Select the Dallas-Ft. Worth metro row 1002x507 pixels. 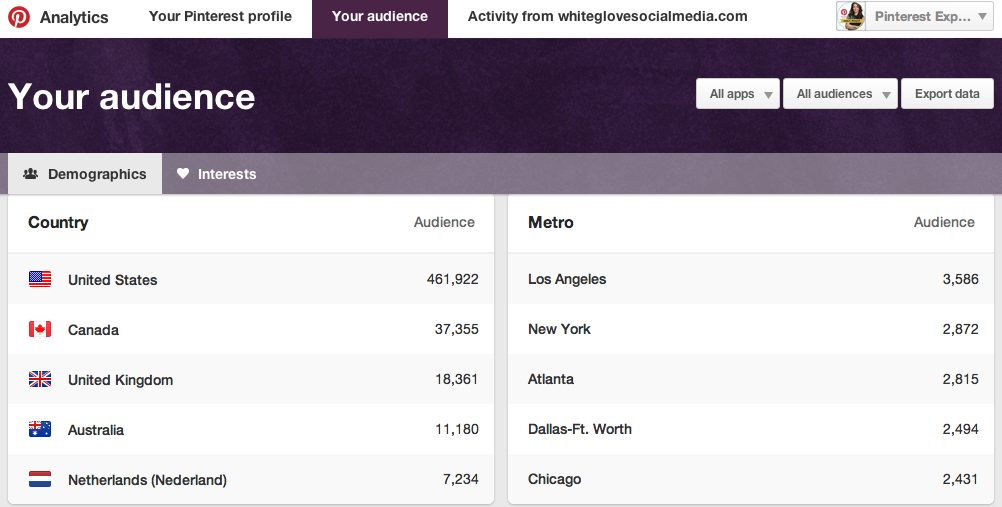pyautogui.click(x=751, y=429)
